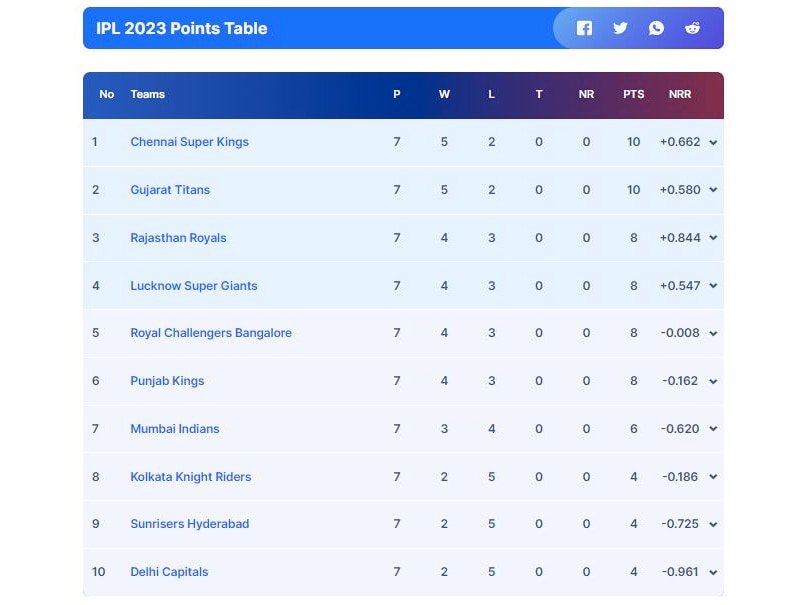Screen dimensions: 806x605
Task: Click the NRR column header
Action: click(x=680, y=94)
